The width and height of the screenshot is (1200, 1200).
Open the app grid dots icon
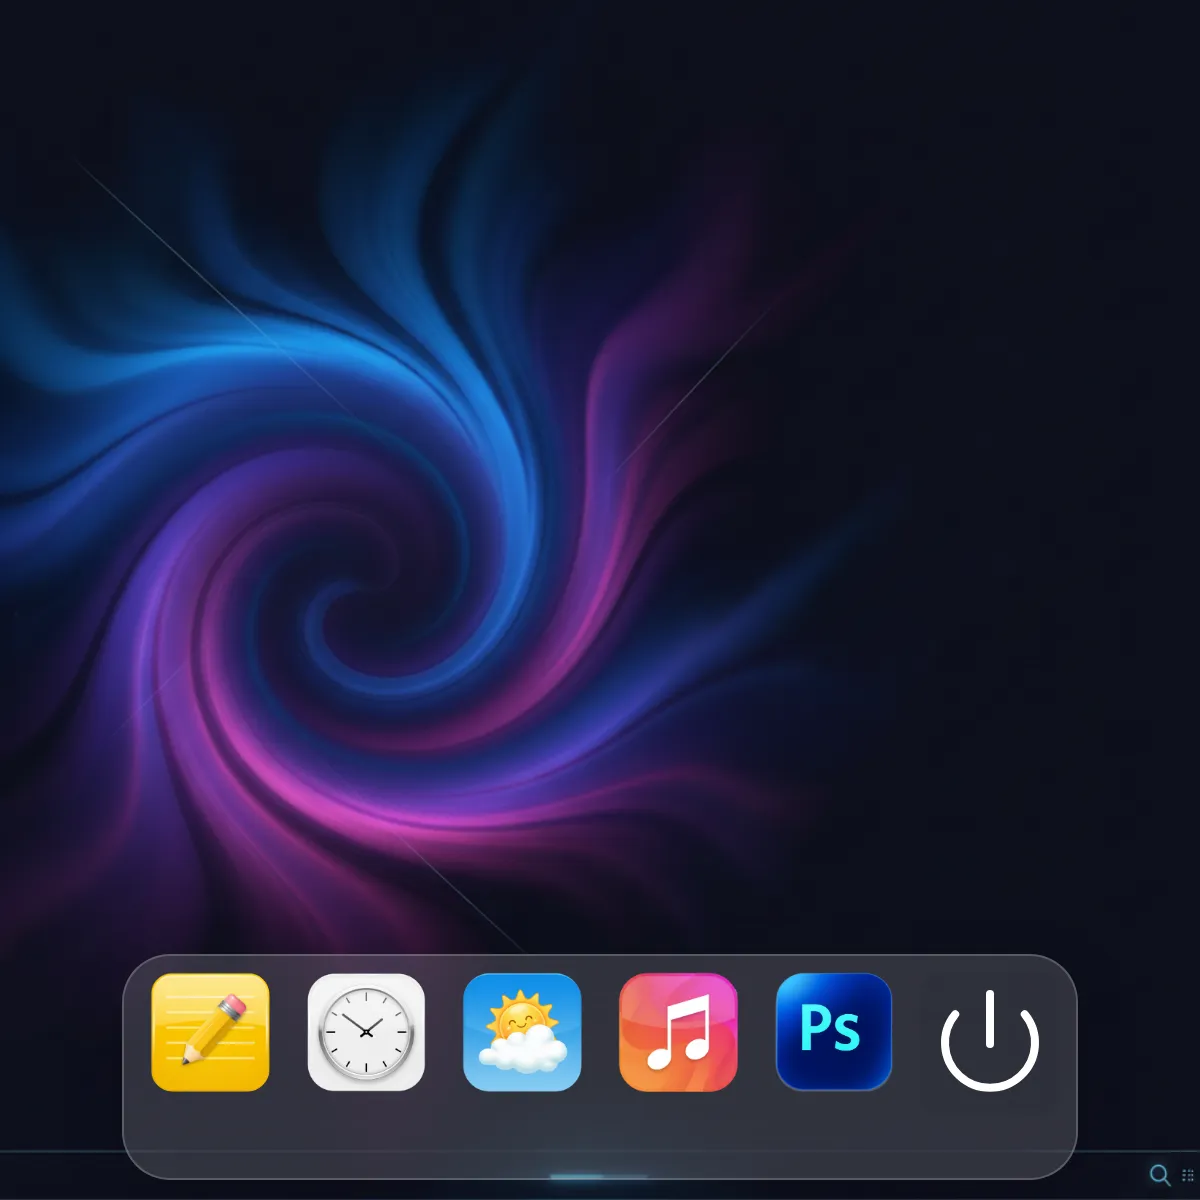(1188, 1176)
